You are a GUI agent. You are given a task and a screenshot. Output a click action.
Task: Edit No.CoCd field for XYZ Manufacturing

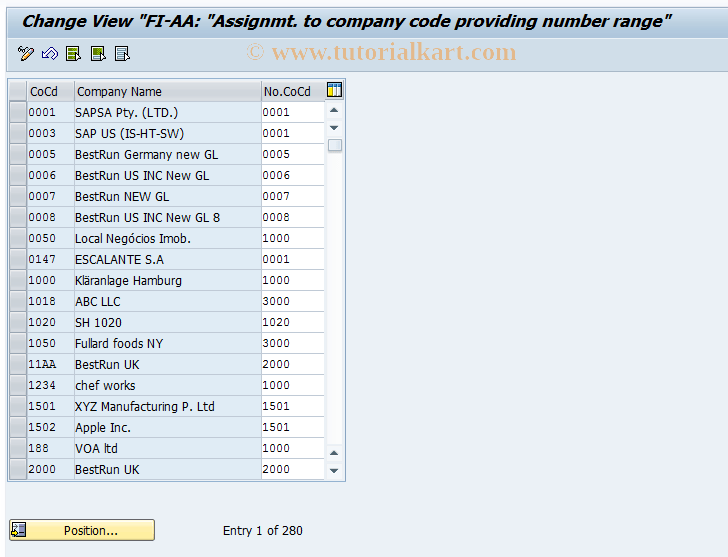[292, 406]
